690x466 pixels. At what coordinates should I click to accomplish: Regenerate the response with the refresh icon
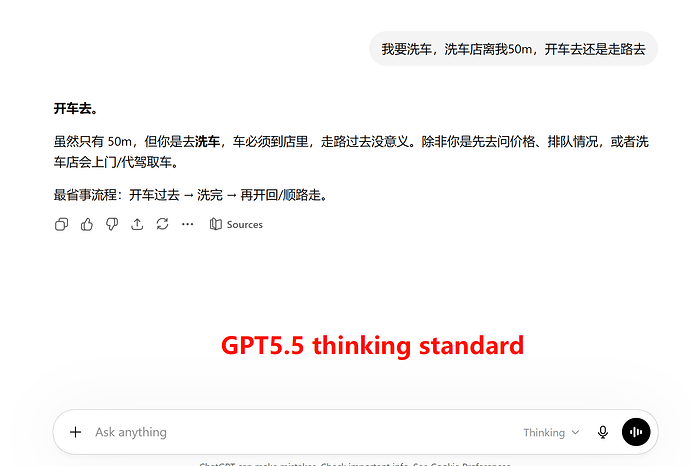pyautogui.click(x=162, y=224)
